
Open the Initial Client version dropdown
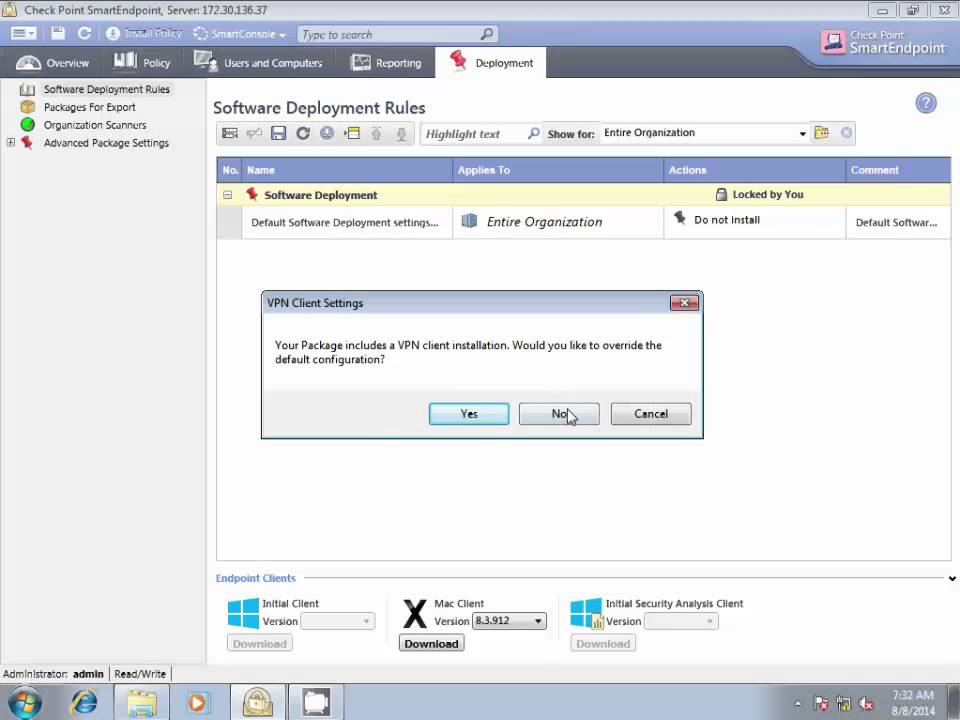[338, 621]
